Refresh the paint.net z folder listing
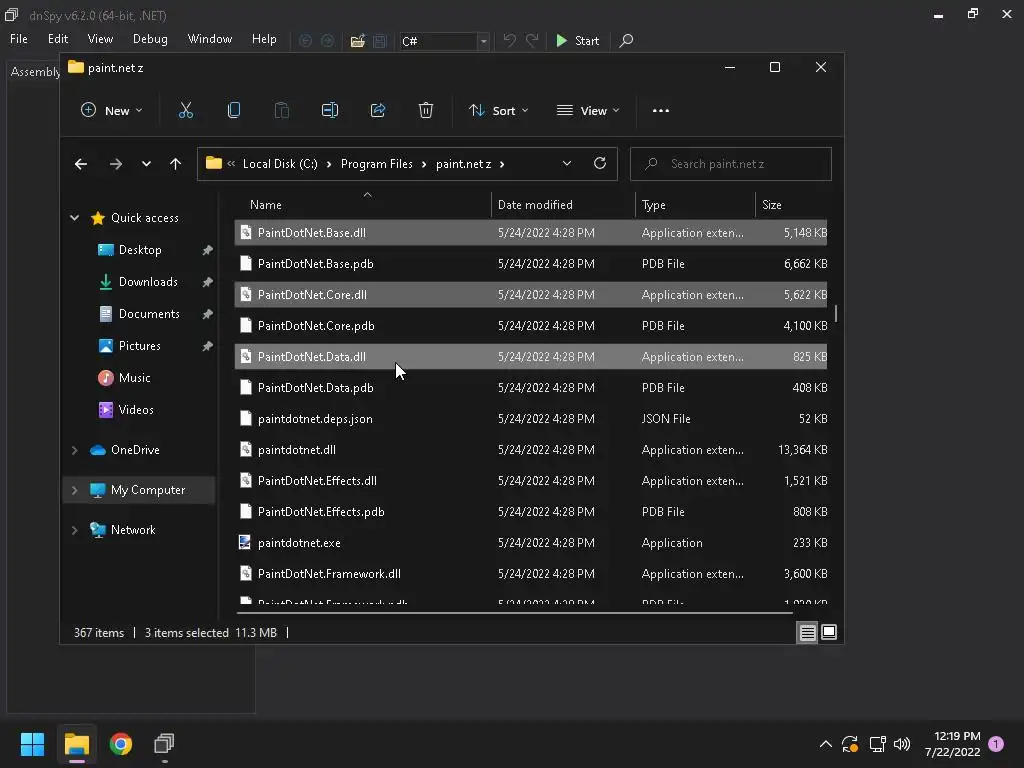The image size is (1024, 768). tap(600, 163)
